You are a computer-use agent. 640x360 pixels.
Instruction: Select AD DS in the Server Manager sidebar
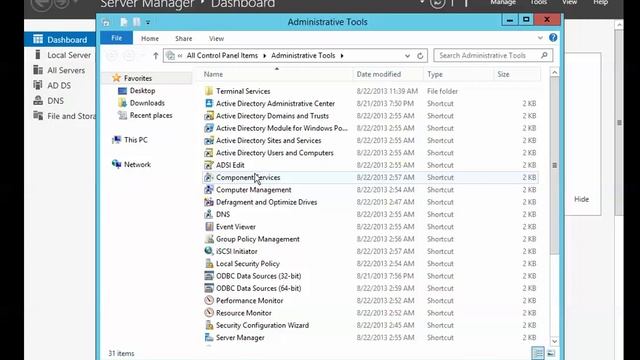[60, 85]
